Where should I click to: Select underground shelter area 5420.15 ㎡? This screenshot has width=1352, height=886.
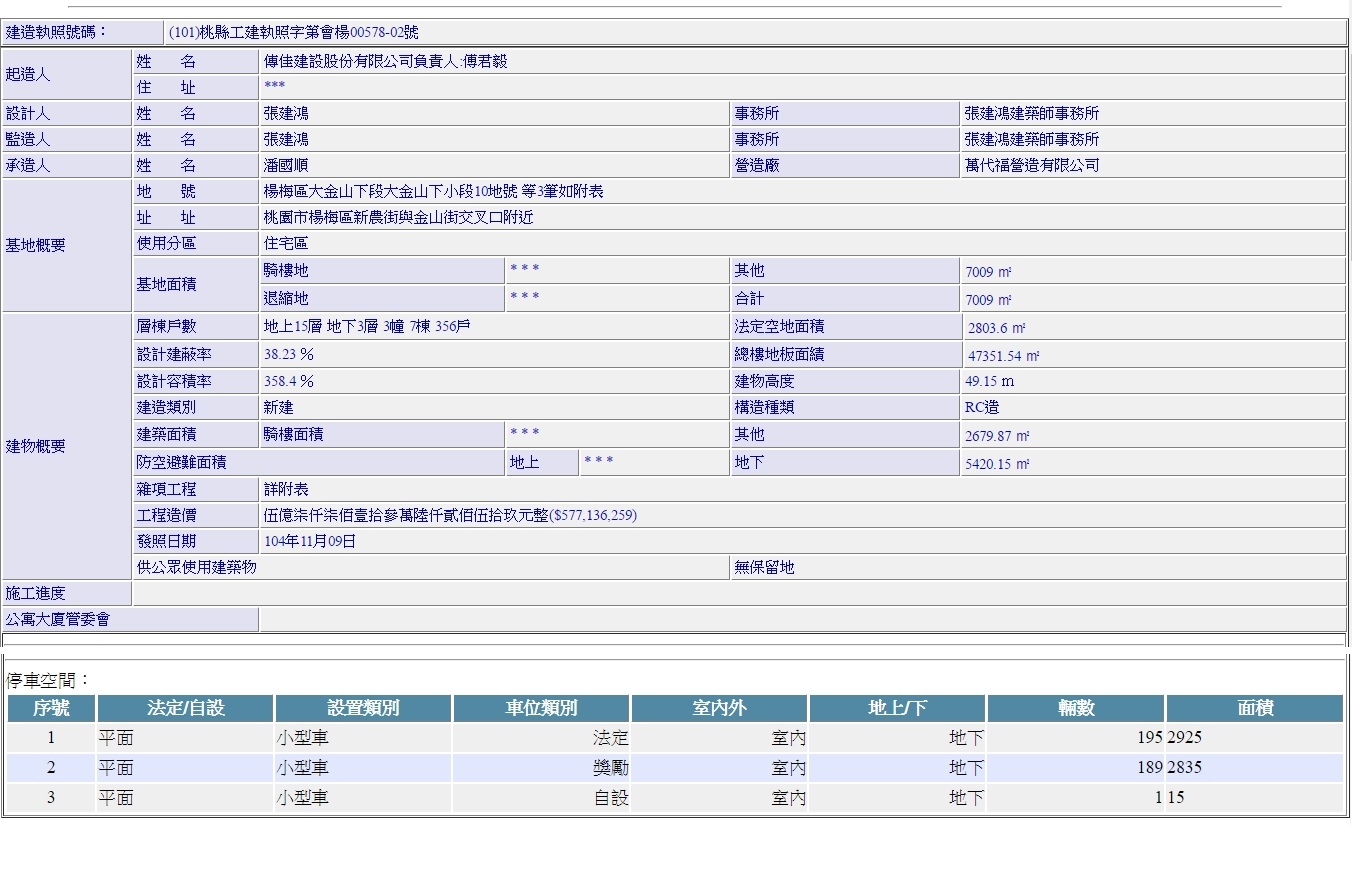[x=997, y=464]
